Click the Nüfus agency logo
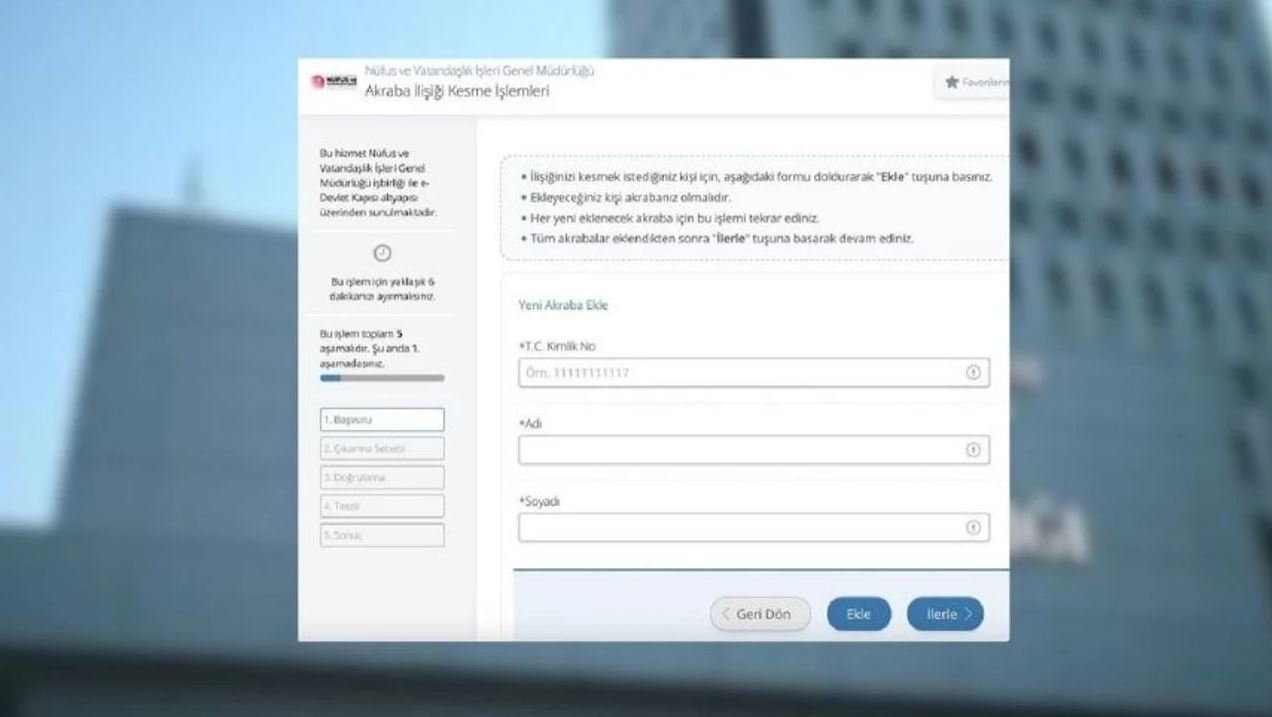Screen dimensions: 1272x717 [334, 82]
